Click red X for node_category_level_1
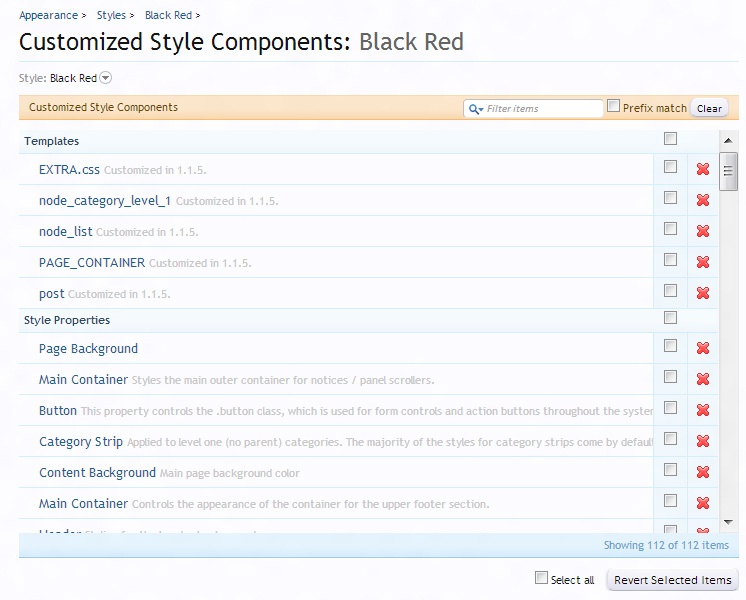 point(703,200)
